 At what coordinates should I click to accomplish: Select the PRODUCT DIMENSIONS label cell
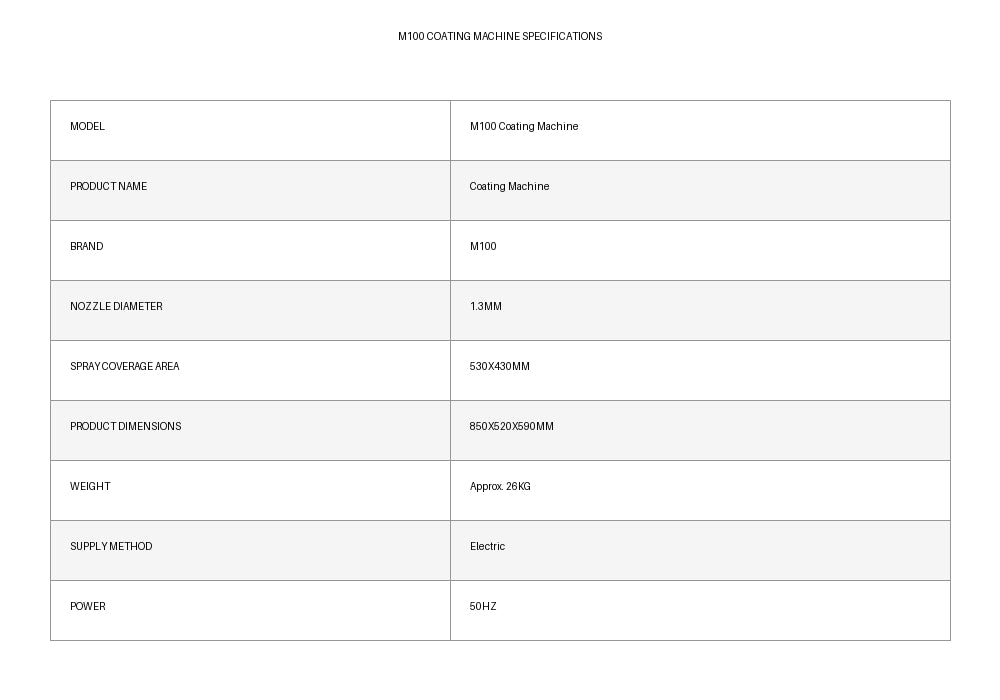coord(250,430)
